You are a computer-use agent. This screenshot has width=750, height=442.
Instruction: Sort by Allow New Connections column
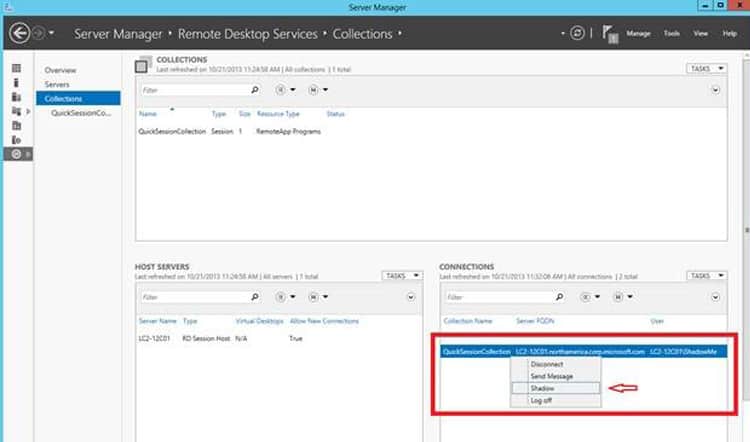tap(324, 321)
